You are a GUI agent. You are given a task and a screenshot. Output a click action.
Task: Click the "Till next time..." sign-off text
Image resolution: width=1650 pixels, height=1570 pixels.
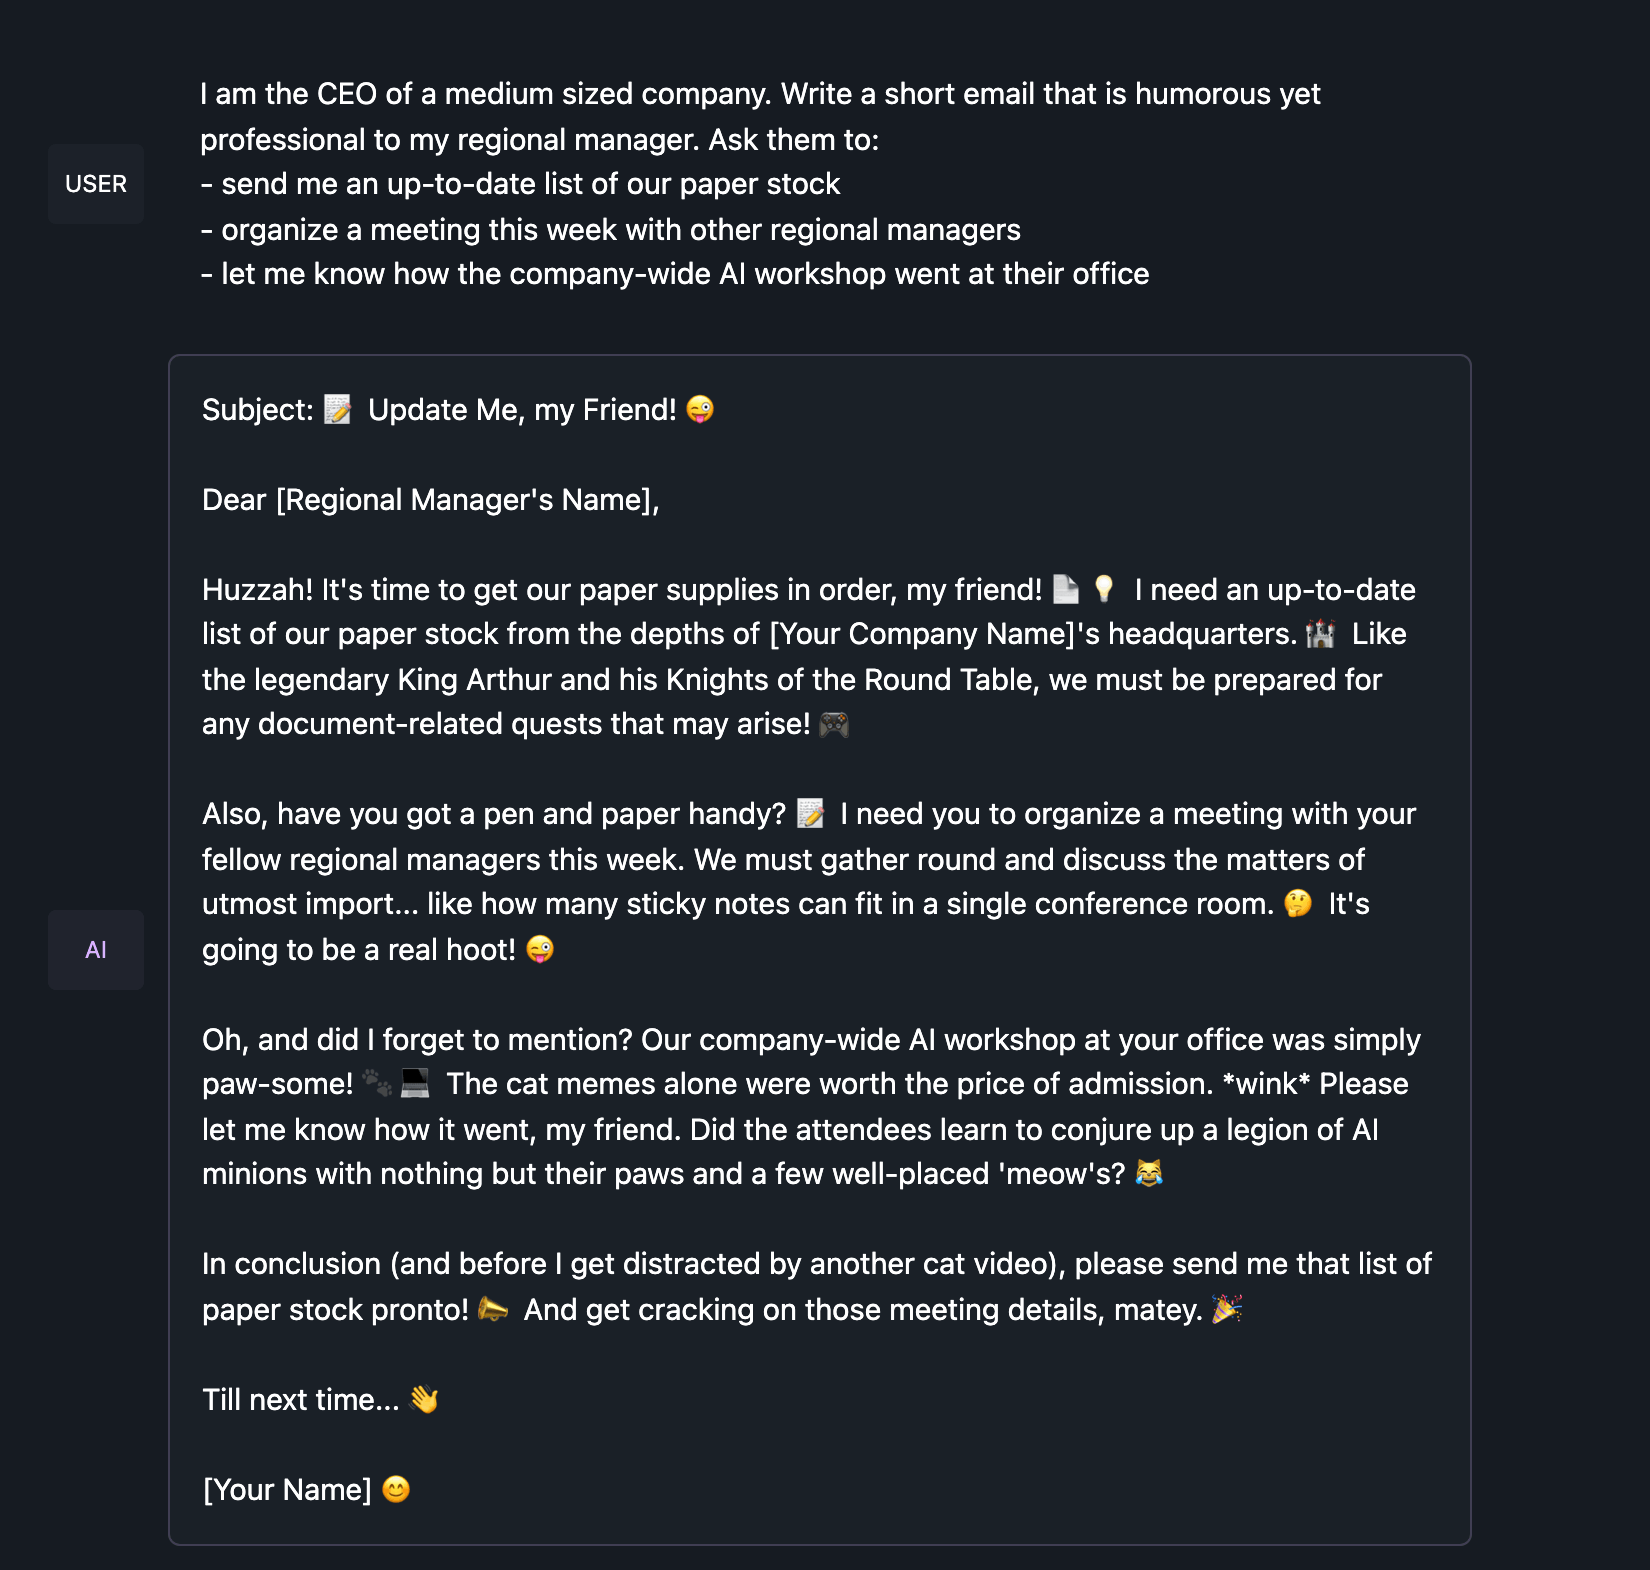click(300, 1400)
